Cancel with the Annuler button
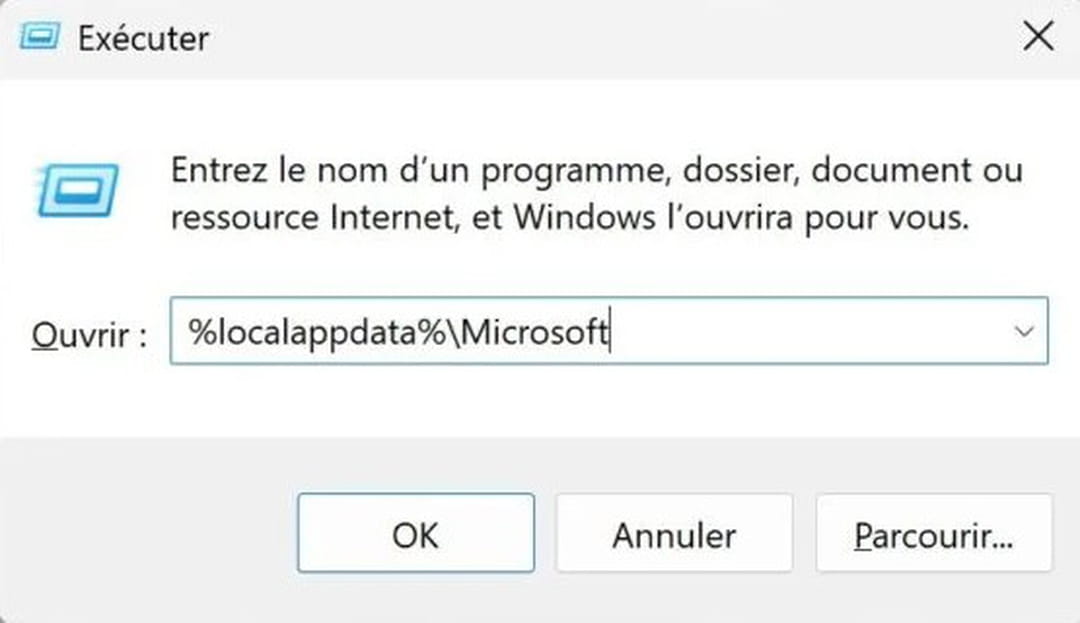This screenshot has width=1080, height=623. pos(674,535)
